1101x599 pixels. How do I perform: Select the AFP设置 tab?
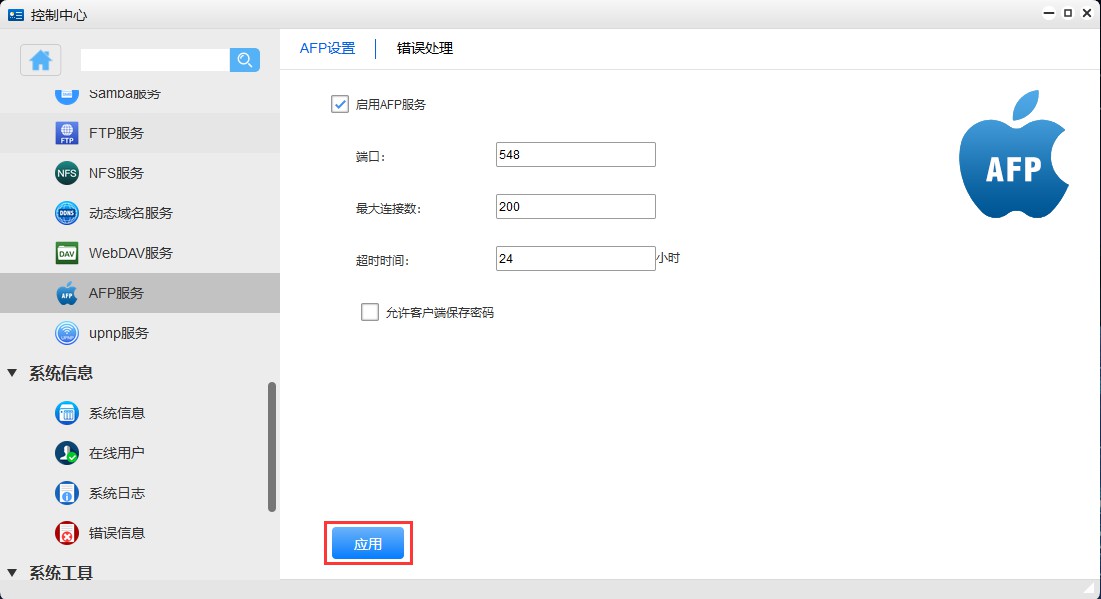(x=327, y=48)
